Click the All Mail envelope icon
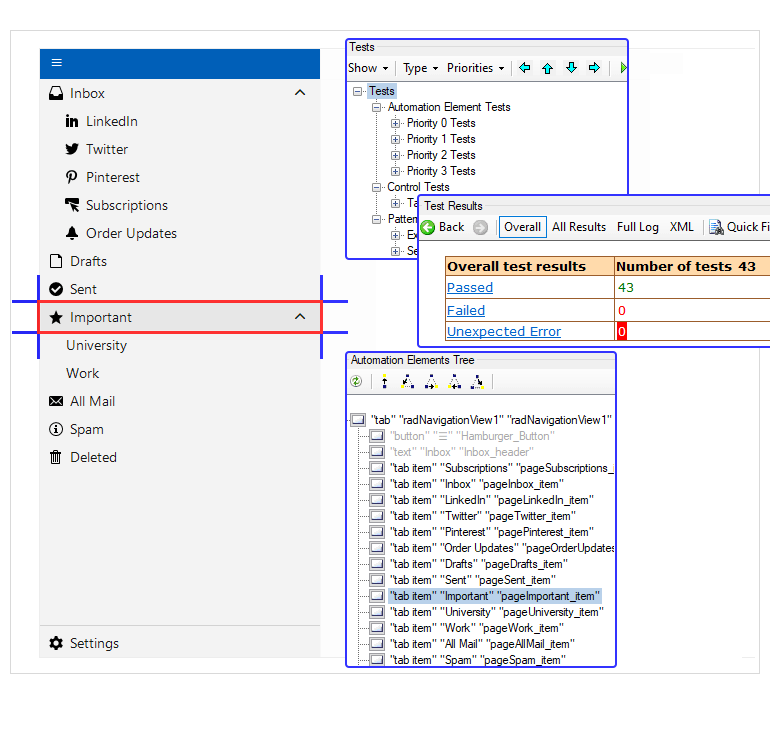Screen dimensions: 770x734 point(56,401)
